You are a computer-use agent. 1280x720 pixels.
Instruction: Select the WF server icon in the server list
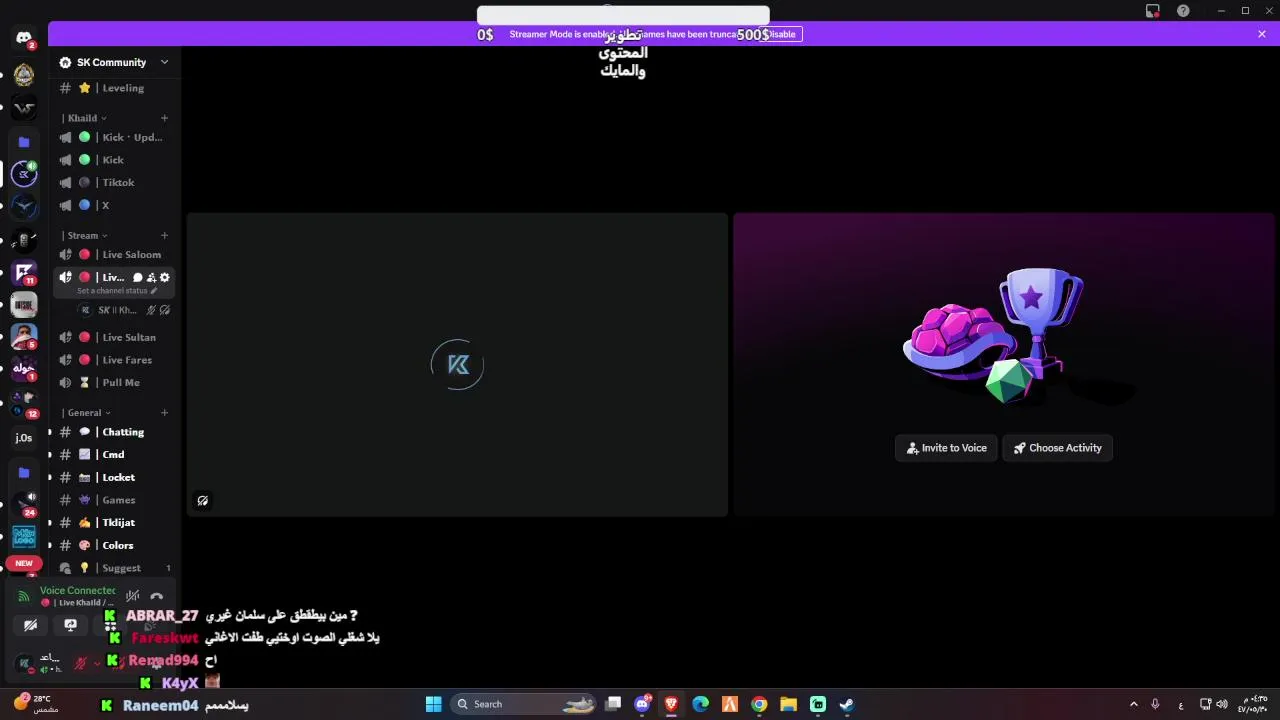[24, 108]
